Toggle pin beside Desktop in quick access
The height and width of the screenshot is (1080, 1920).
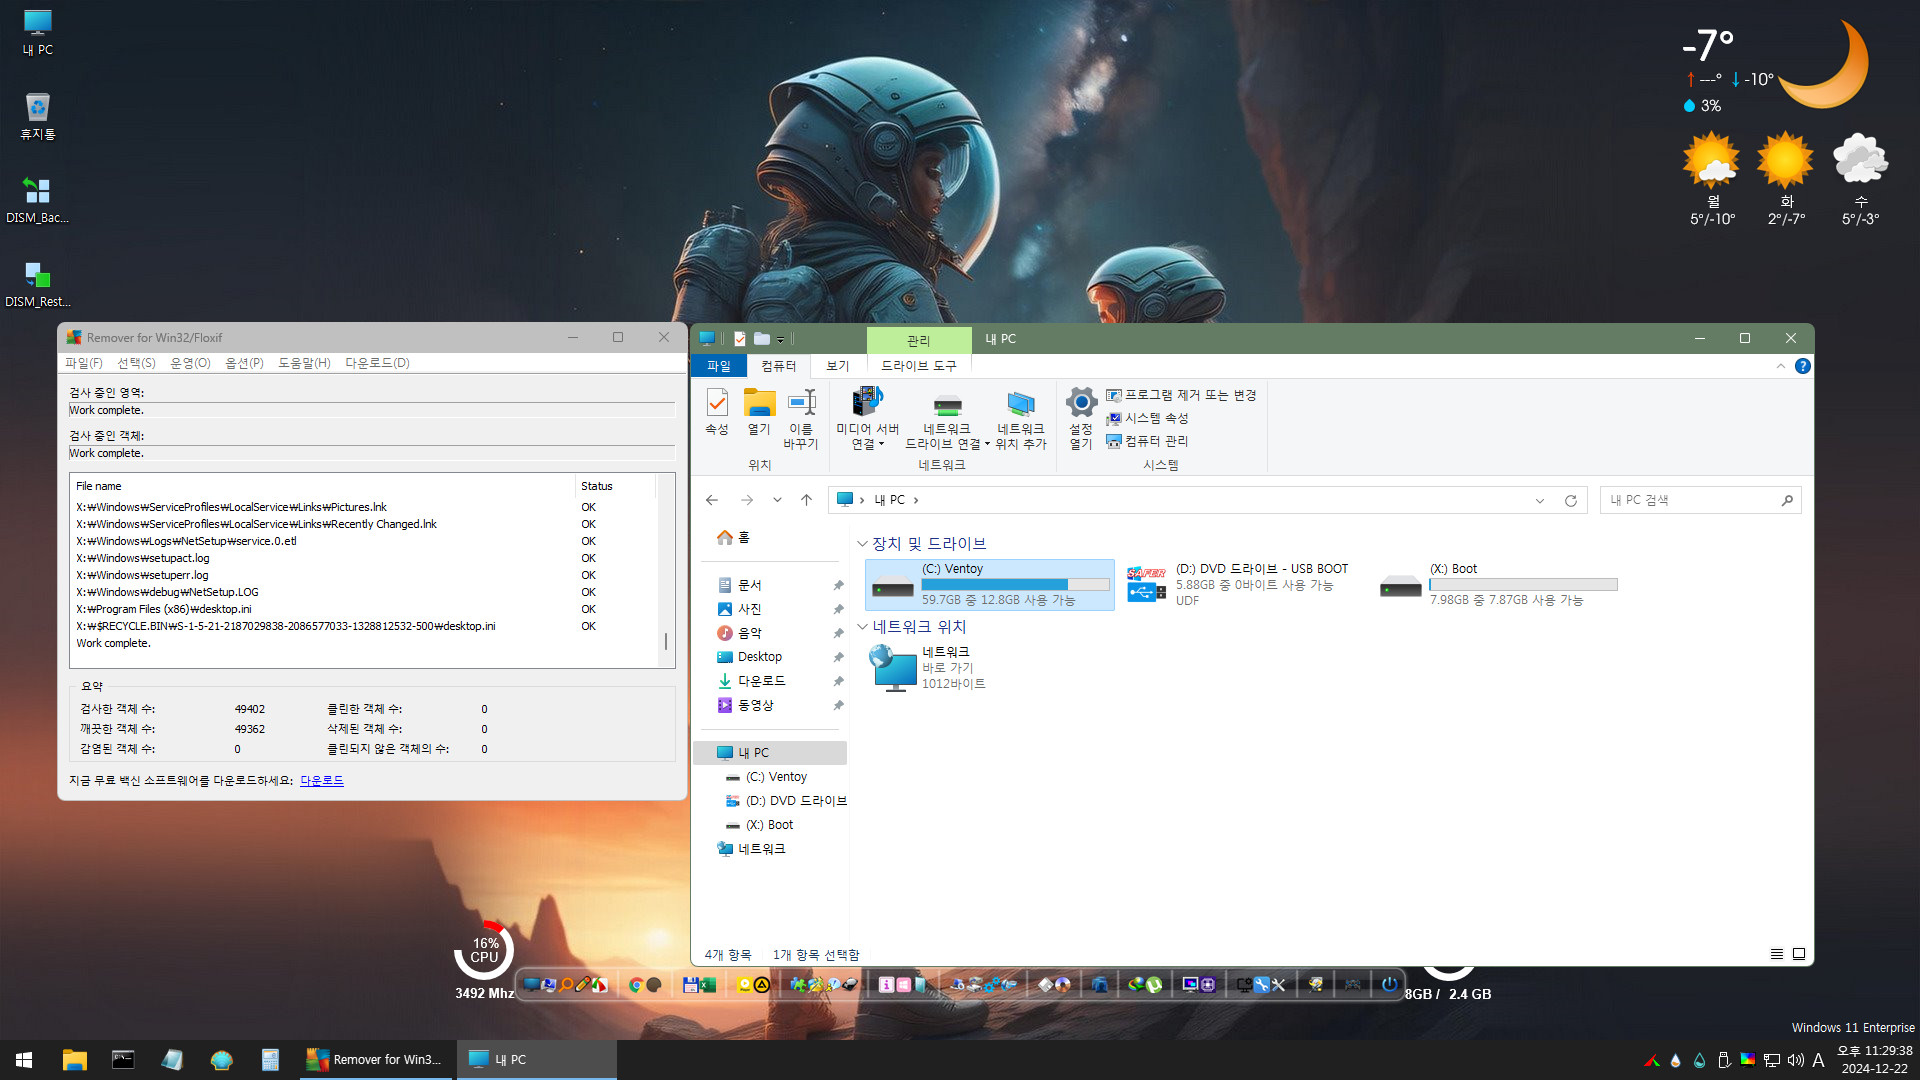coord(838,657)
